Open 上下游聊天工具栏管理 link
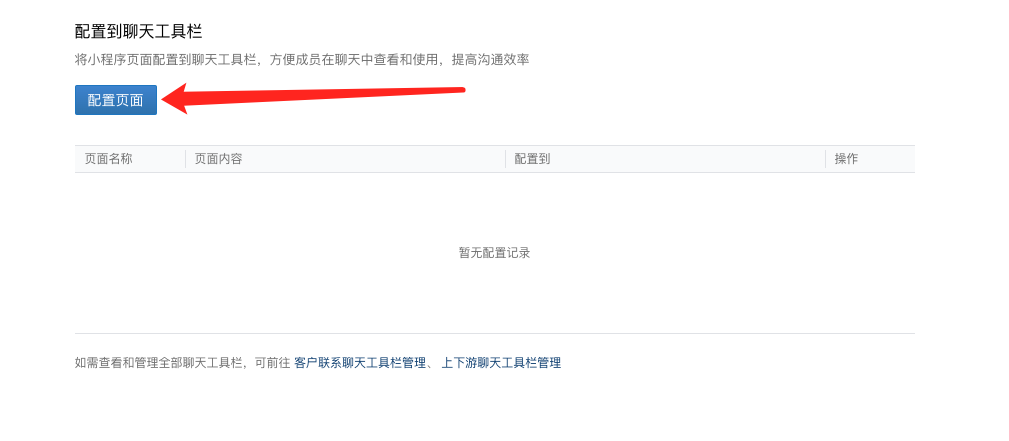This screenshot has width=1009, height=441. [501, 363]
